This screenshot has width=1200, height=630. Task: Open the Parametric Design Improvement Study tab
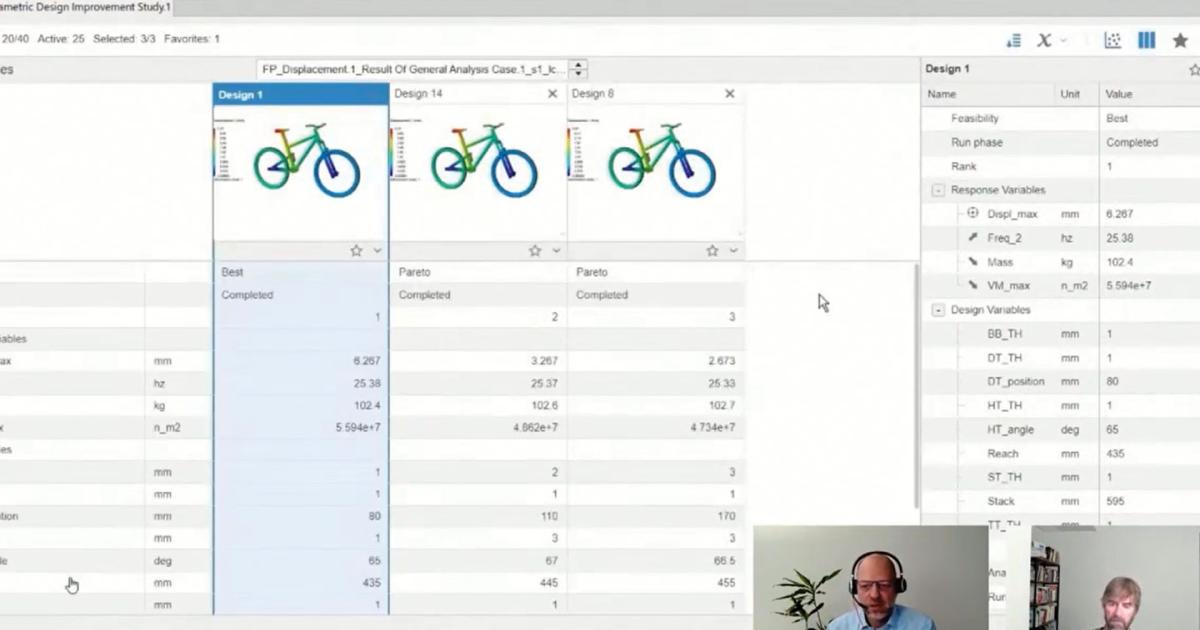tap(85, 7)
